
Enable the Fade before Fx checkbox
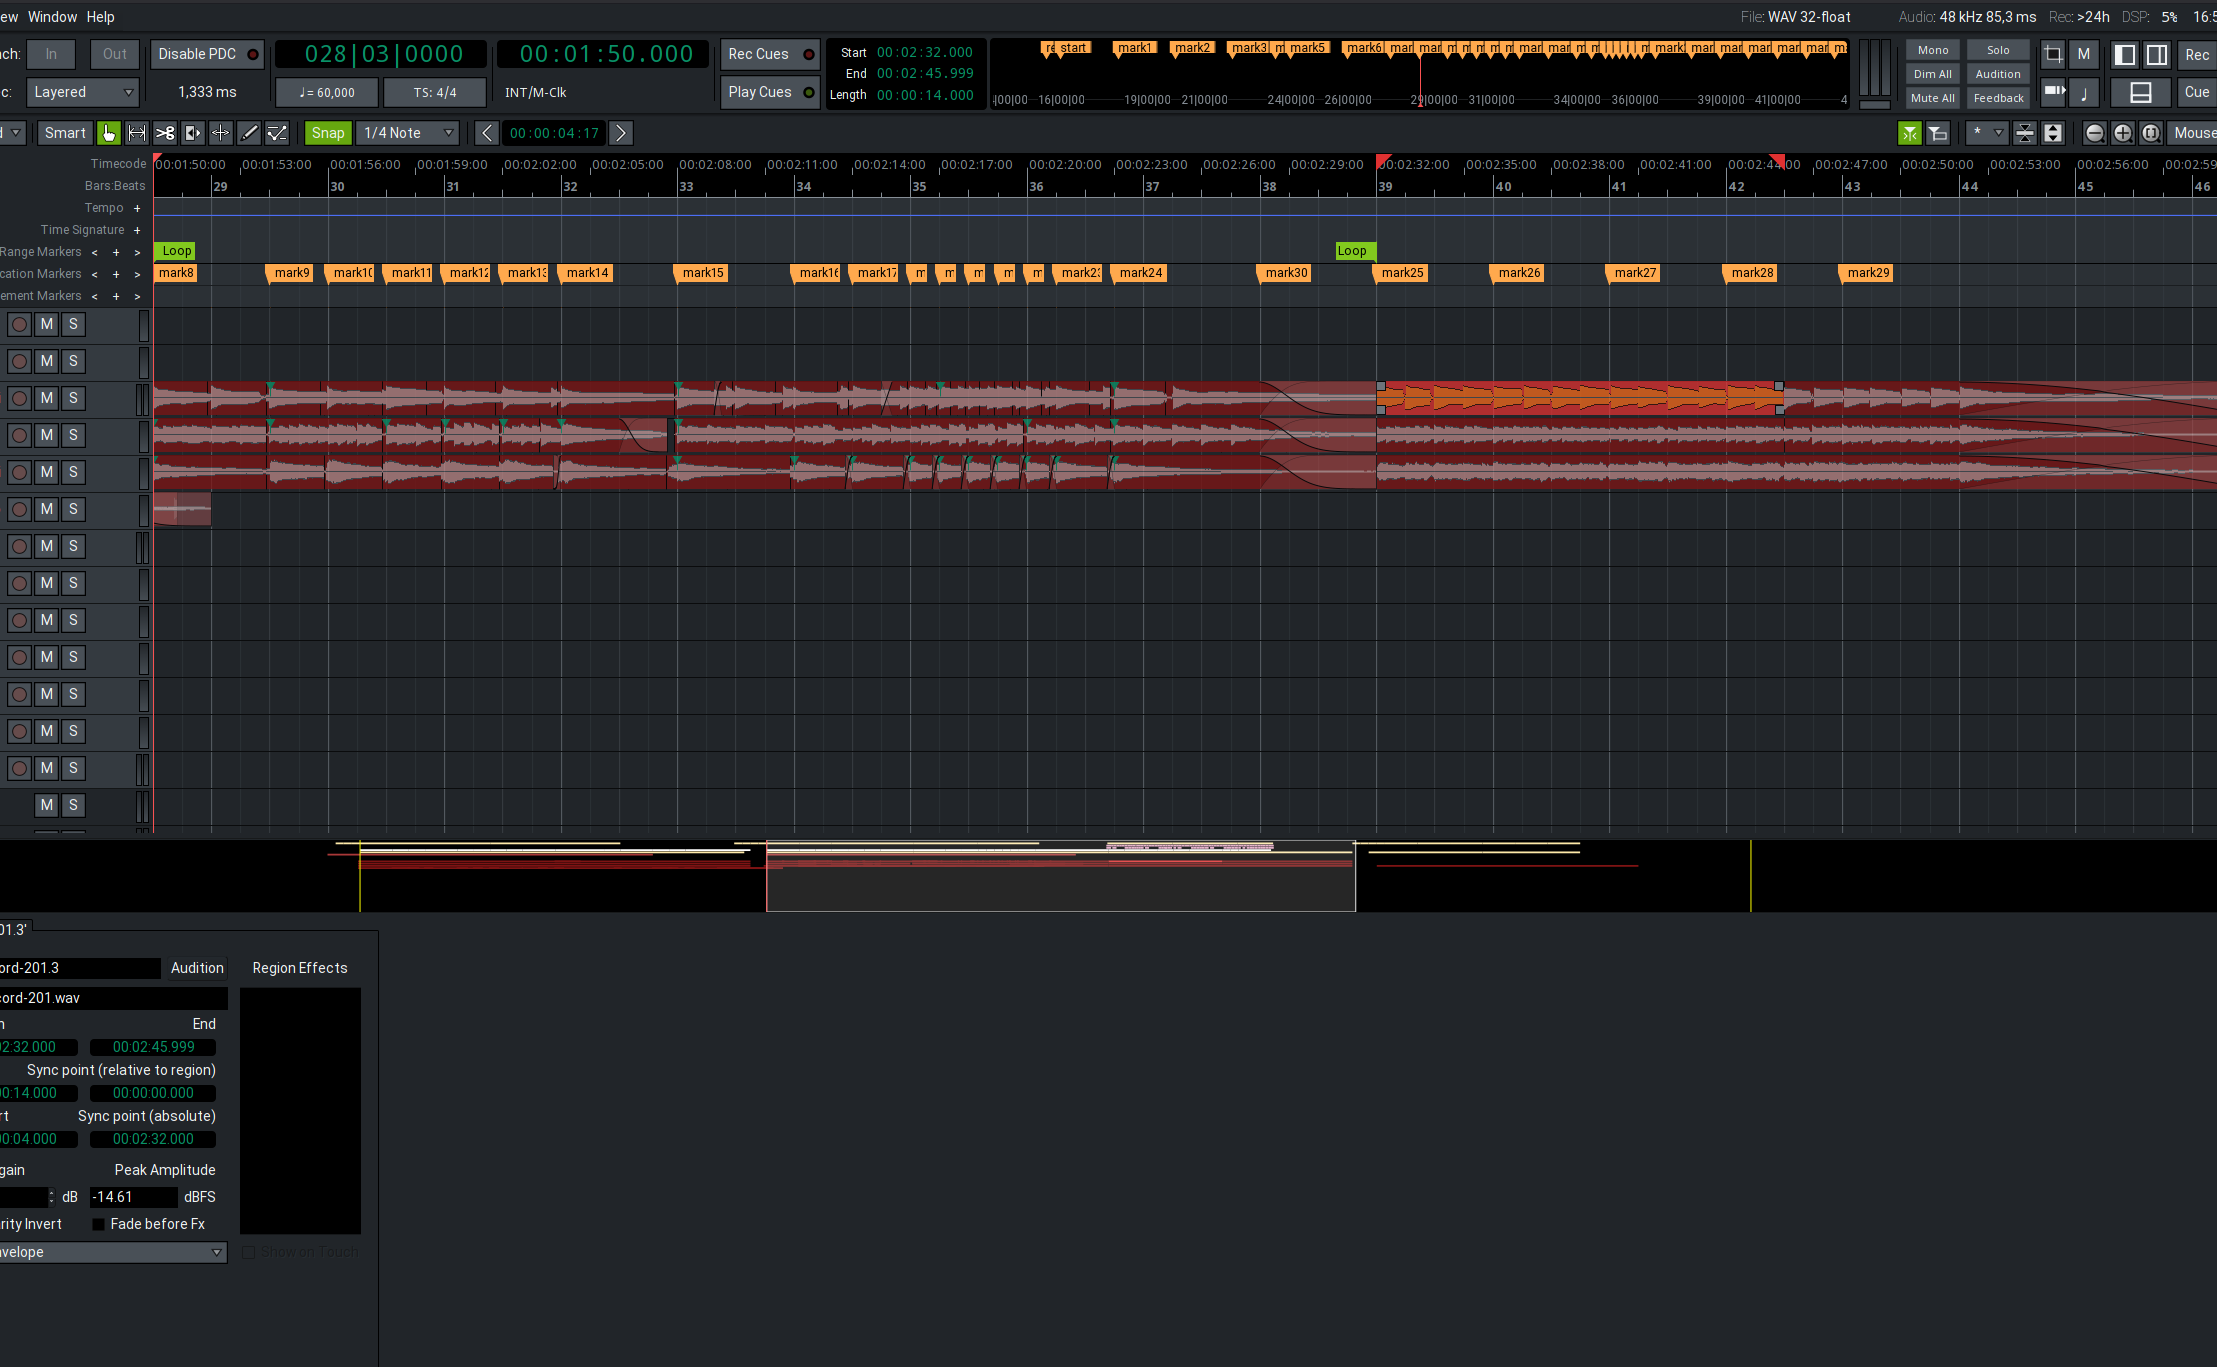coord(98,1224)
